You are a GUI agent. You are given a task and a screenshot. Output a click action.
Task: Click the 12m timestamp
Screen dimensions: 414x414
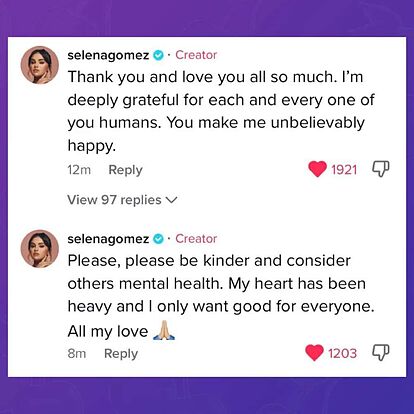point(79,170)
